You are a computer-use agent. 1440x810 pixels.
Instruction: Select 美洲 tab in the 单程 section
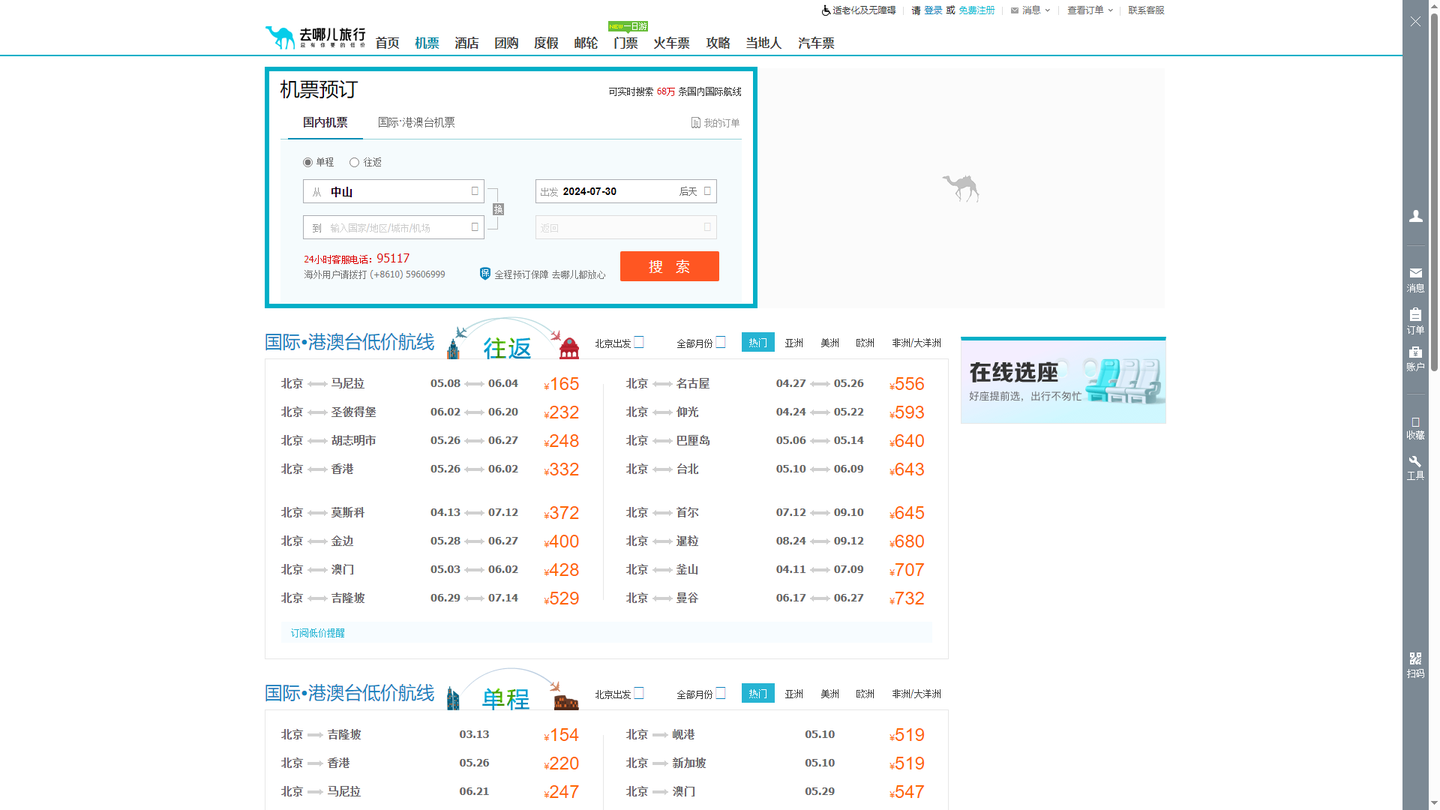tap(830, 694)
